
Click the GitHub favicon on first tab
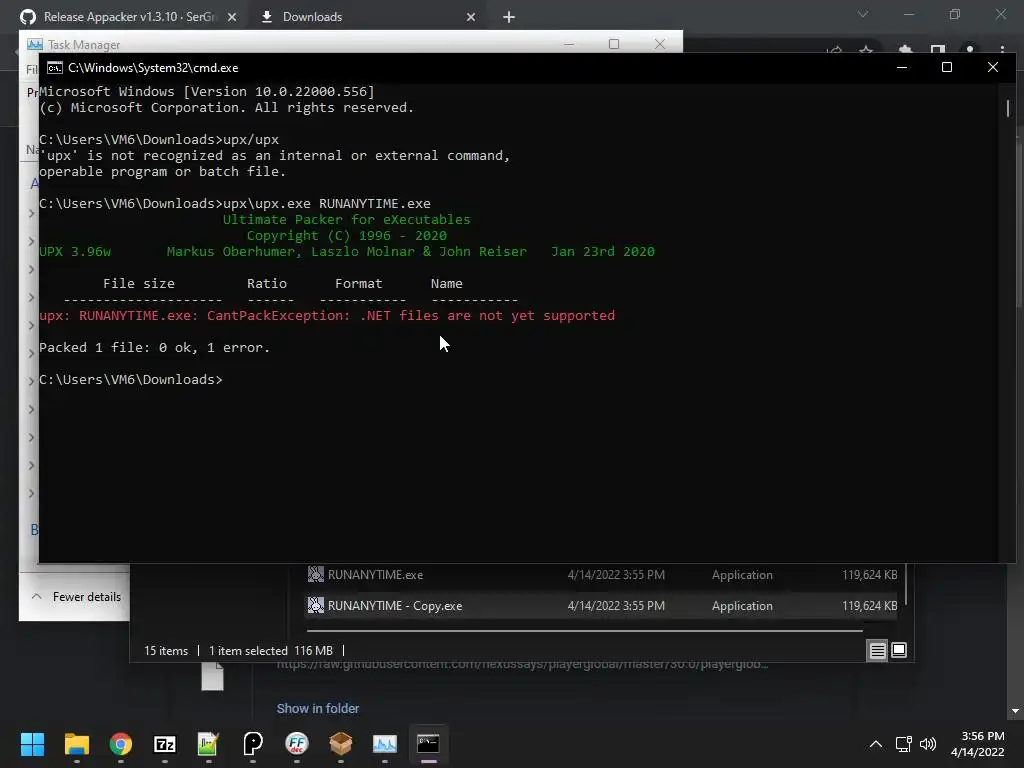point(28,17)
